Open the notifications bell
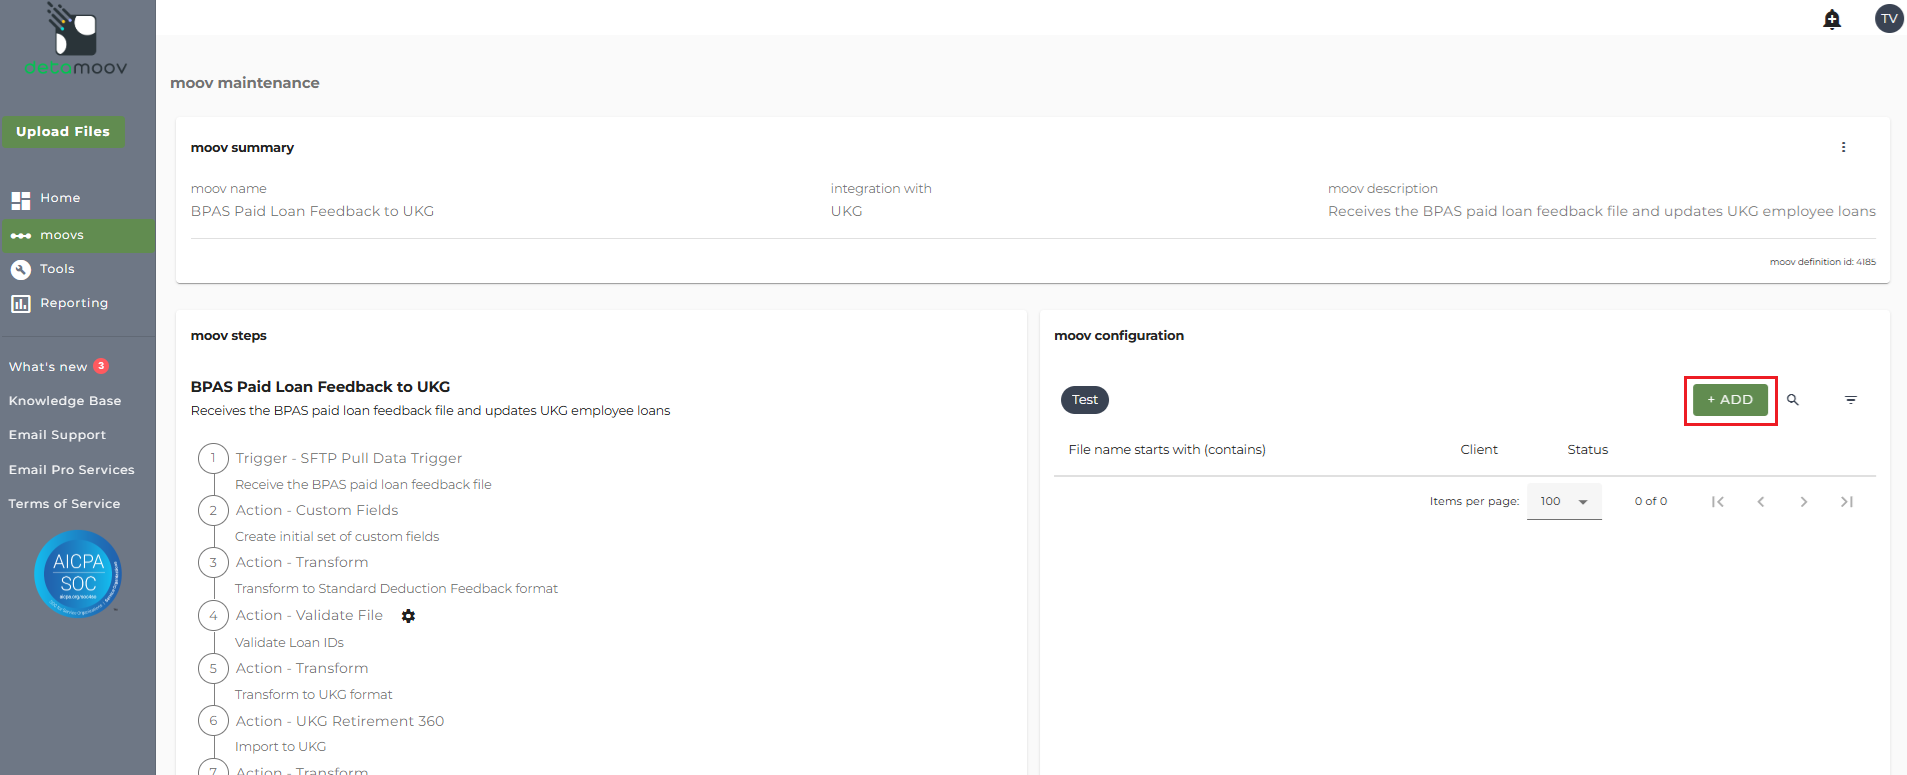 [x=1832, y=19]
